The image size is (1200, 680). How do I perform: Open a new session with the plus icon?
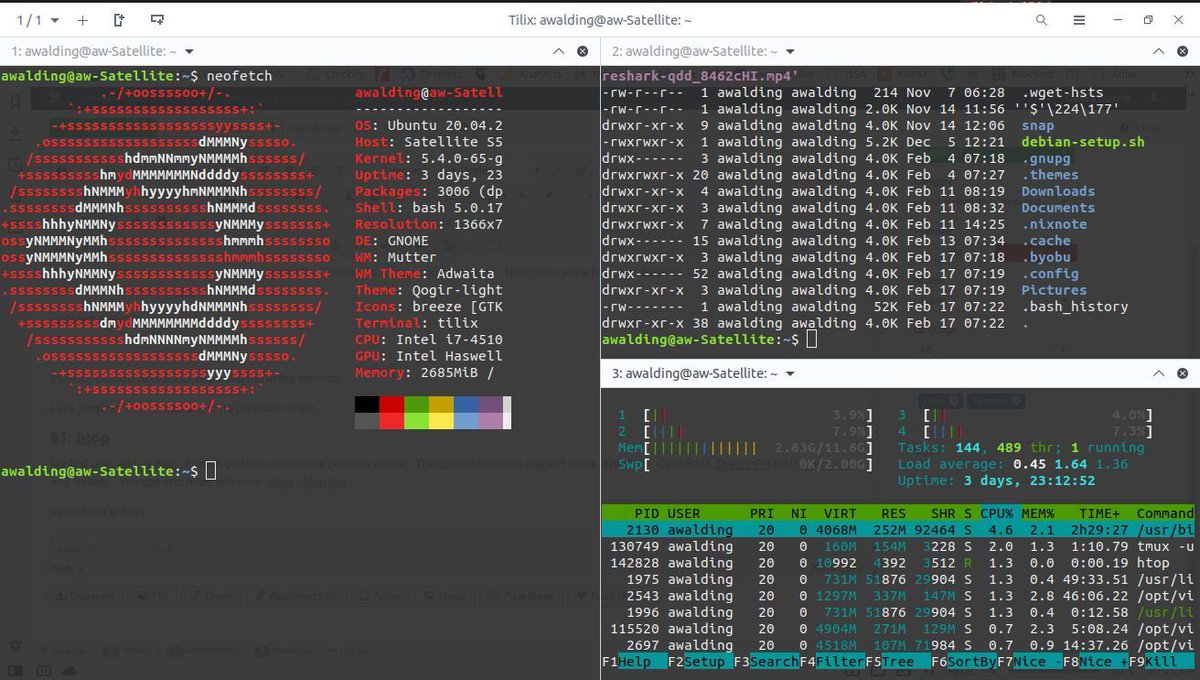pyautogui.click(x=82, y=18)
